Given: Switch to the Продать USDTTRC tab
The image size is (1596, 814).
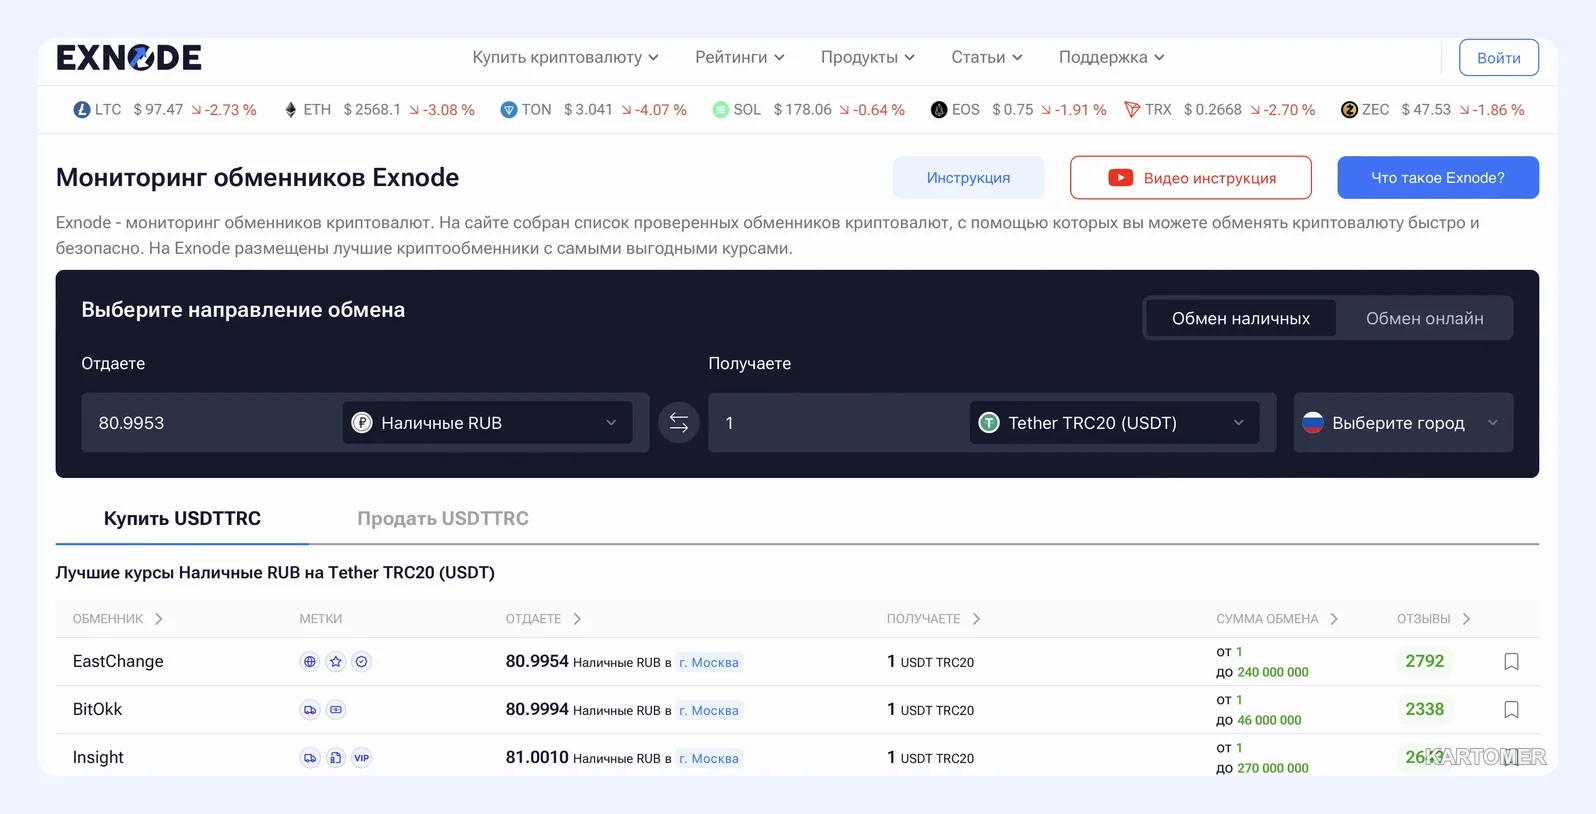Looking at the screenshot, I should coord(443,518).
